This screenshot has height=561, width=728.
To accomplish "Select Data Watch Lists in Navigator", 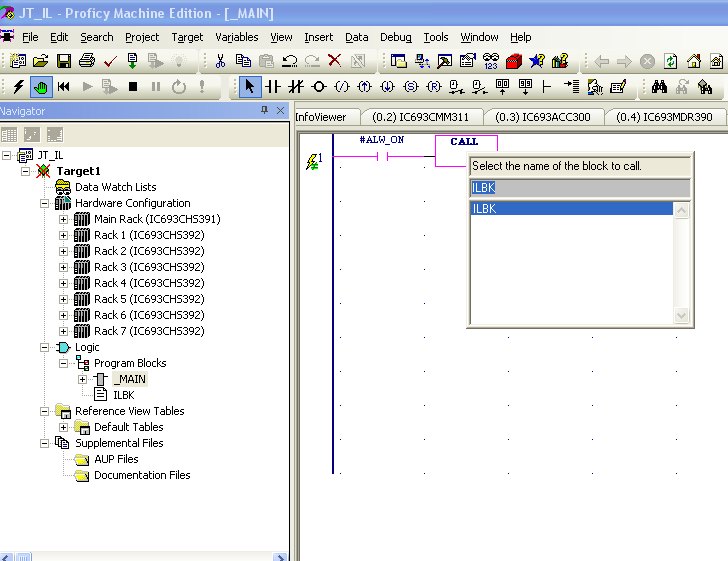I will (116, 187).
